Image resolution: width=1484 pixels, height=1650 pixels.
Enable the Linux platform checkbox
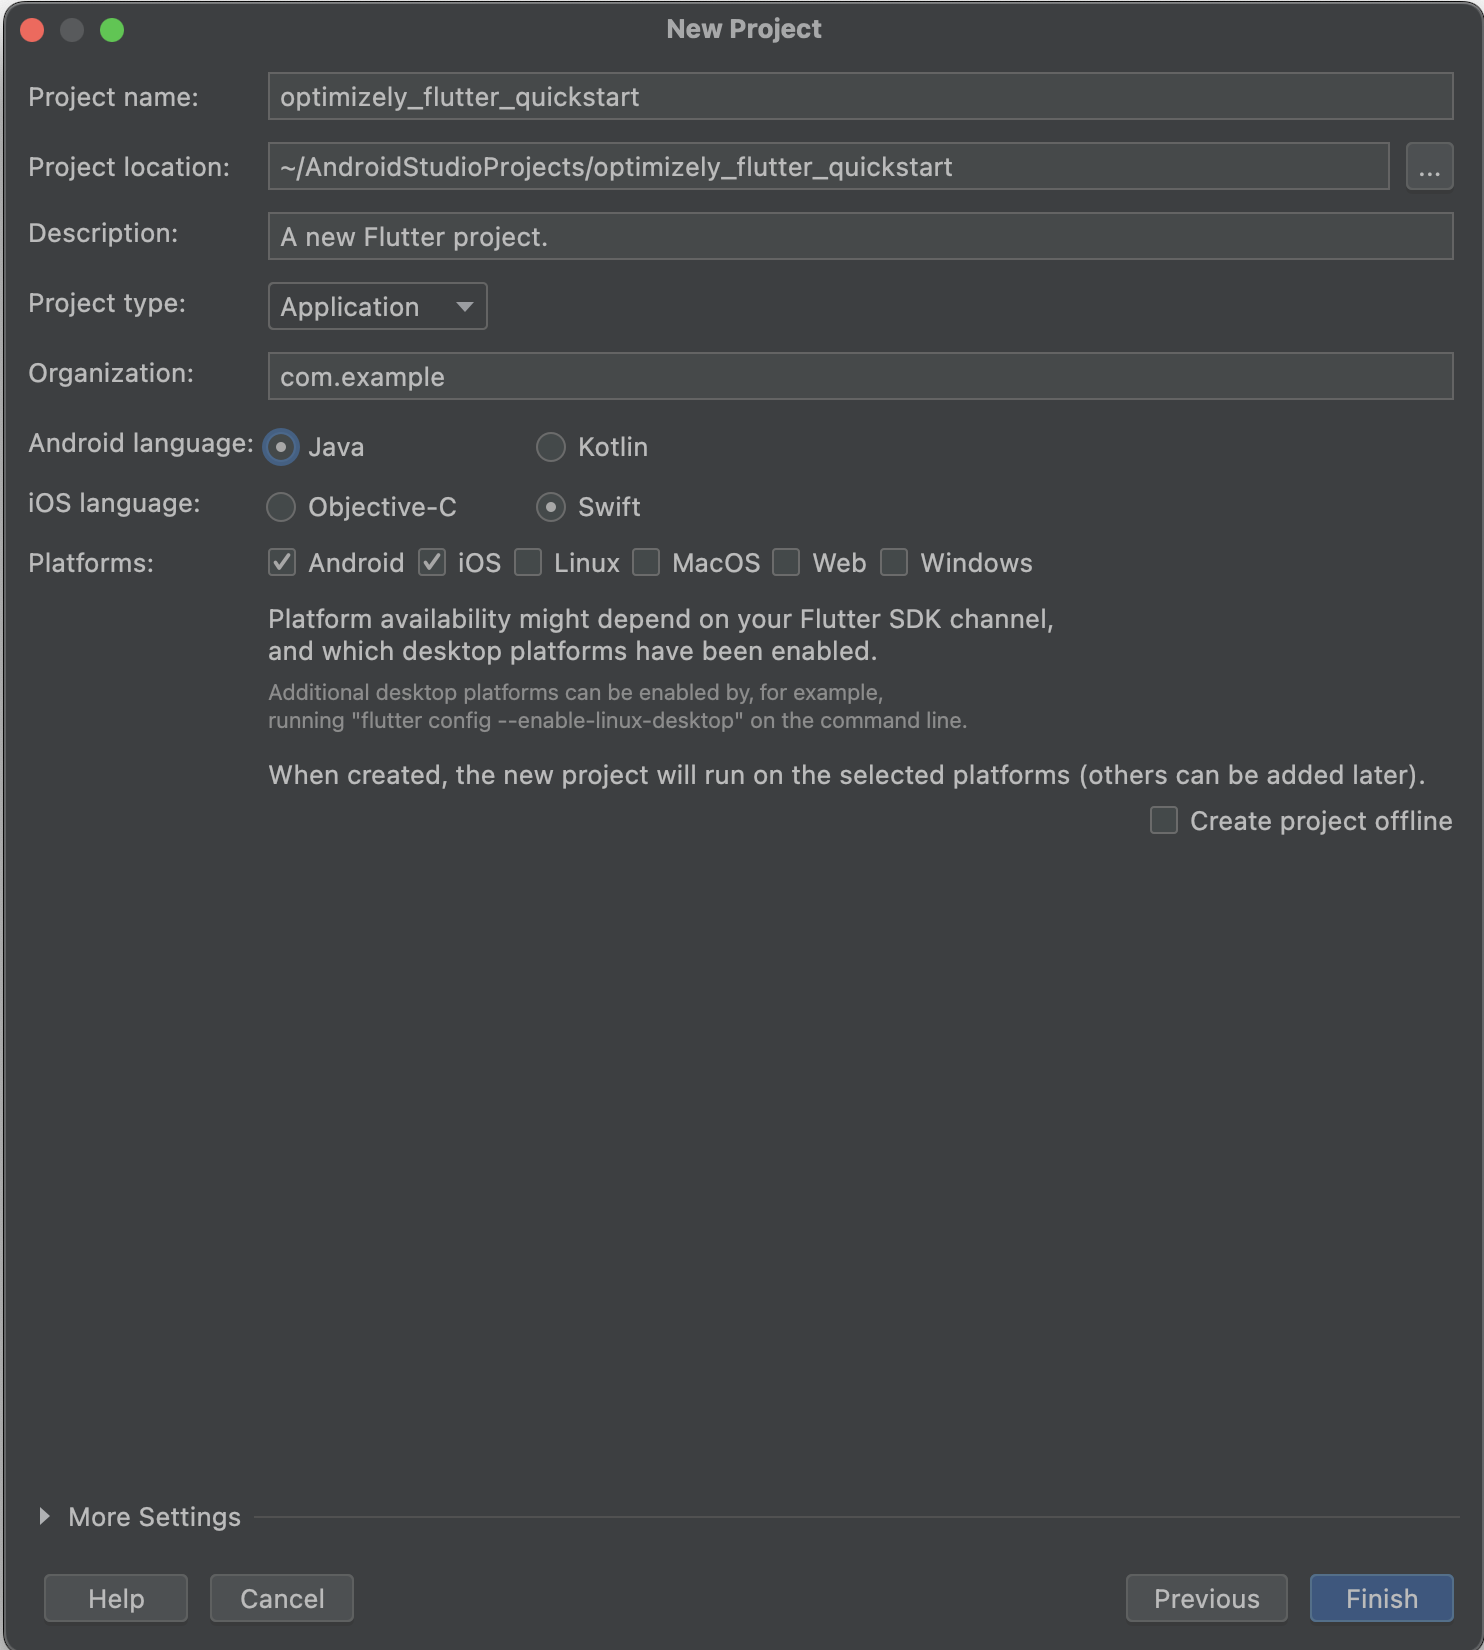coord(528,562)
